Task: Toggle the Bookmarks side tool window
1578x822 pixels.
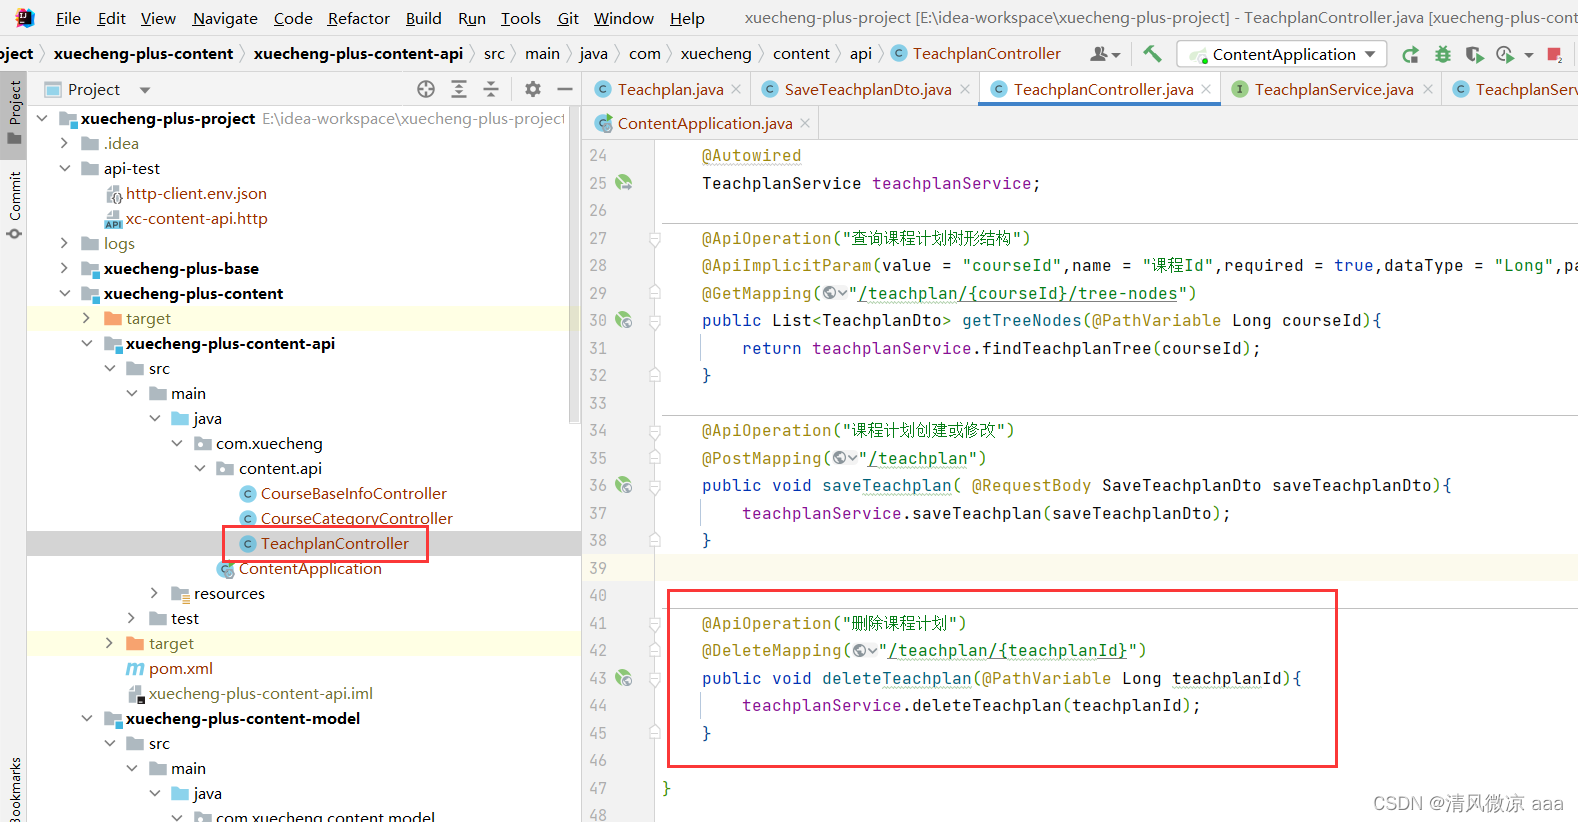Action: pos(14,788)
